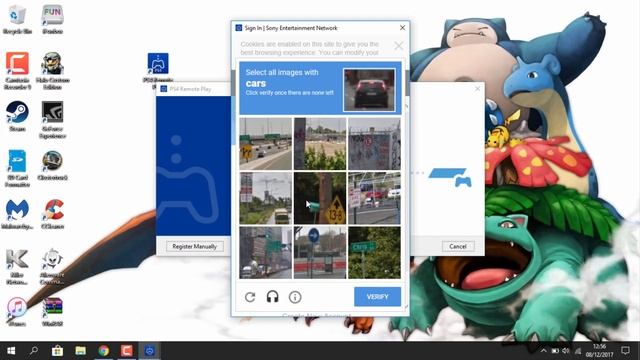Open Microsoft Store from the taskbar
This screenshot has width=640, height=360.
click(57, 351)
